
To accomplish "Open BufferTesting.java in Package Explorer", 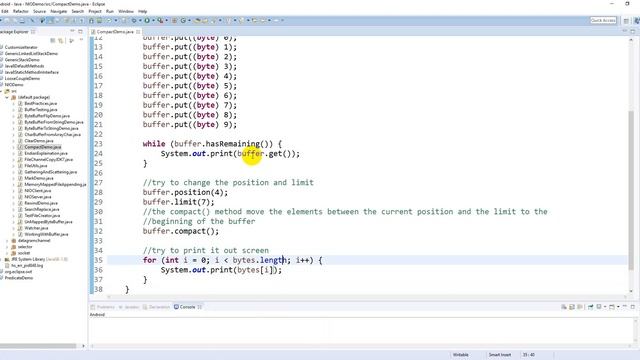I will 40,110.
